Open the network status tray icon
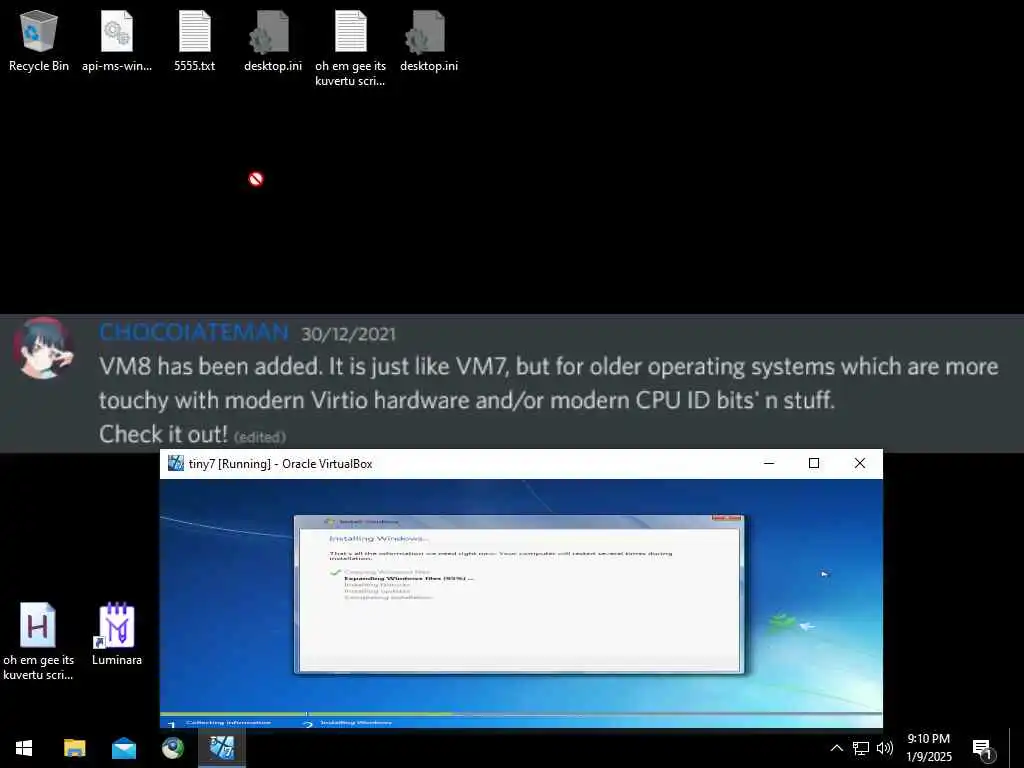1024x768 pixels. click(x=861, y=748)
